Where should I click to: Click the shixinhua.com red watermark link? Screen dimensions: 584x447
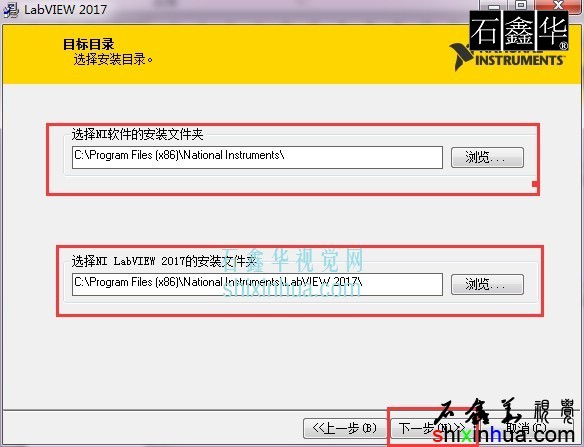504,435
